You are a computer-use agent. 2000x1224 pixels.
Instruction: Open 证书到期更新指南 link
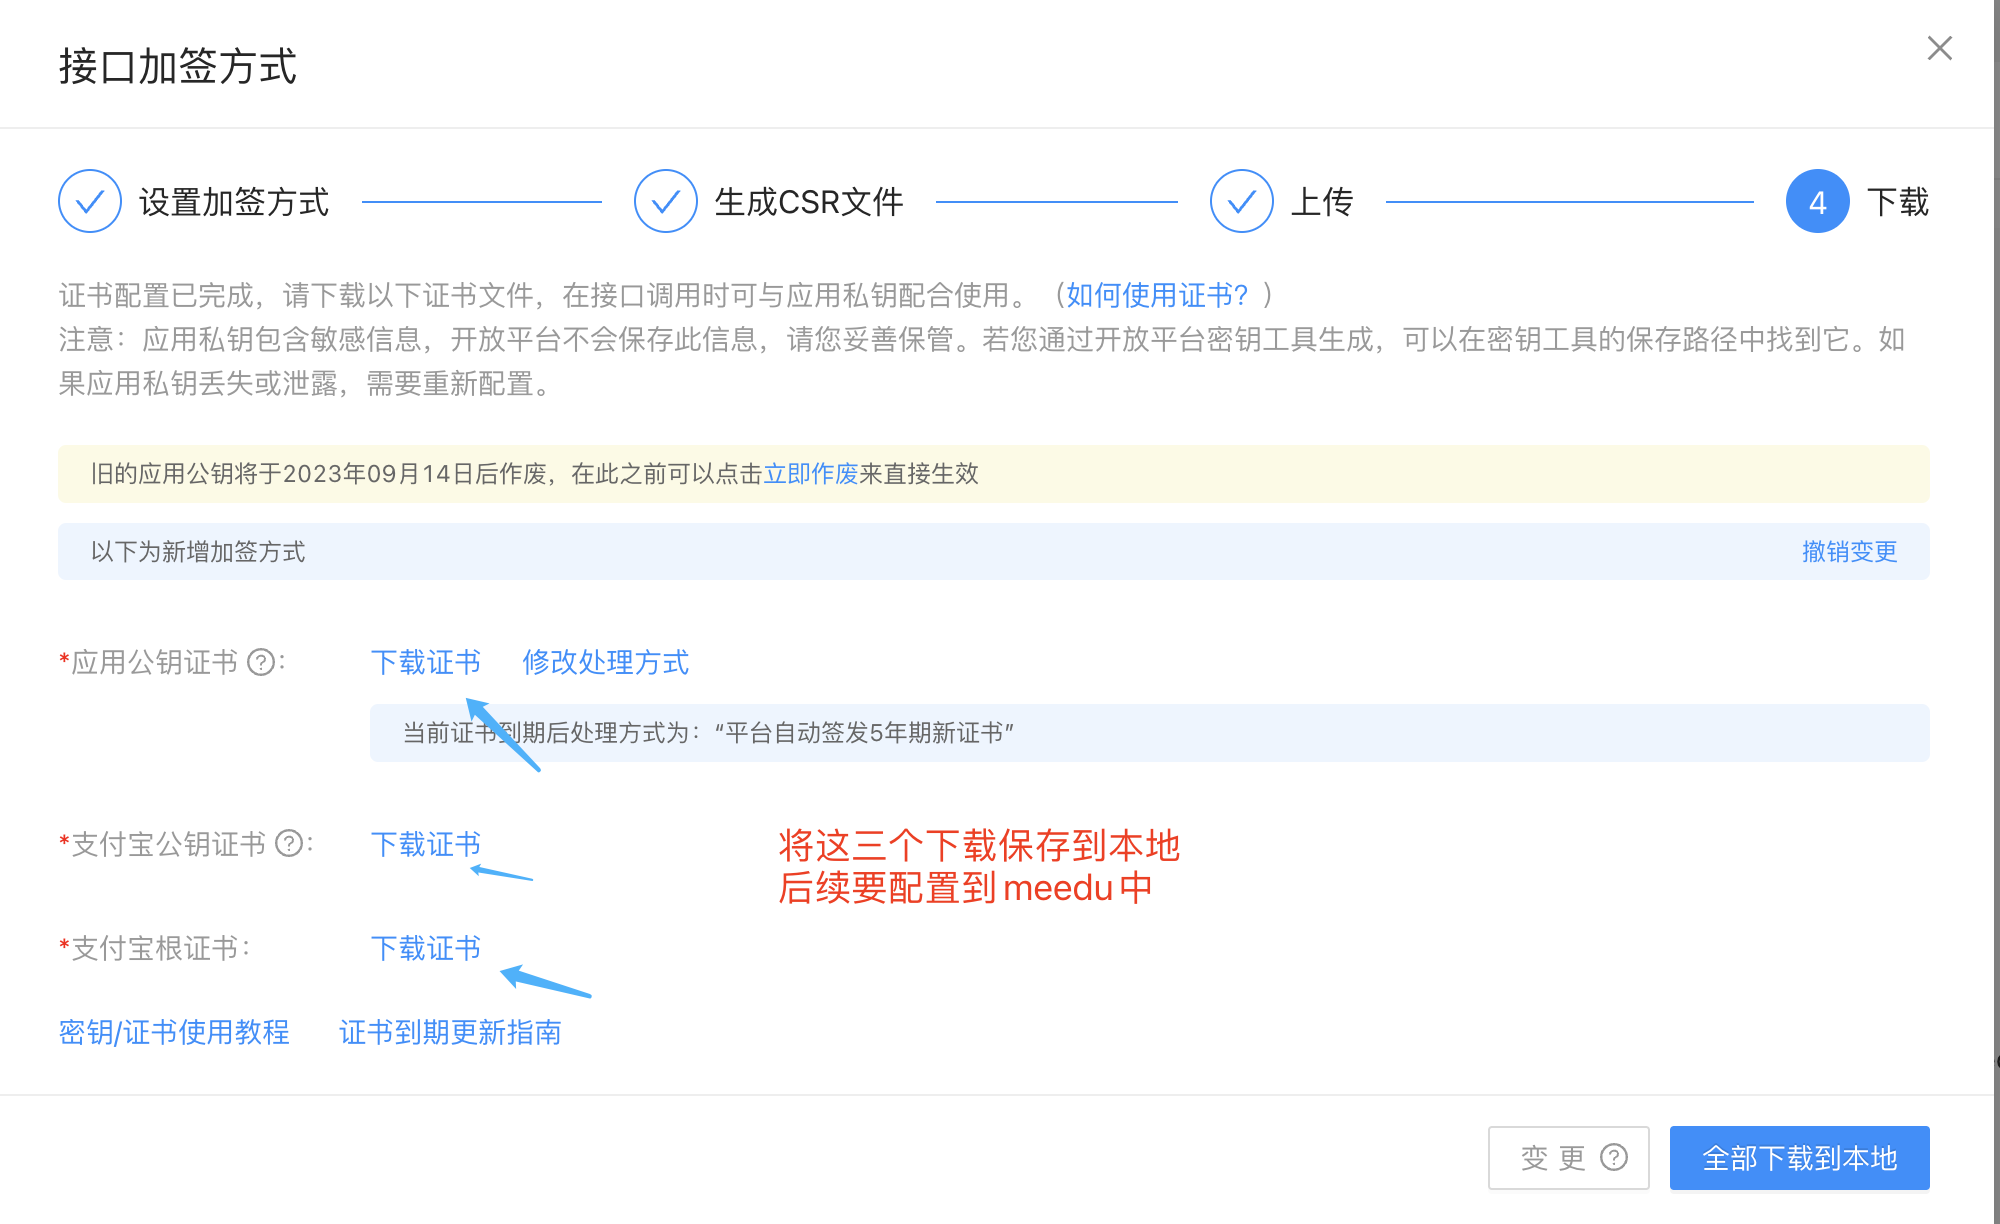coord(450,1032)
